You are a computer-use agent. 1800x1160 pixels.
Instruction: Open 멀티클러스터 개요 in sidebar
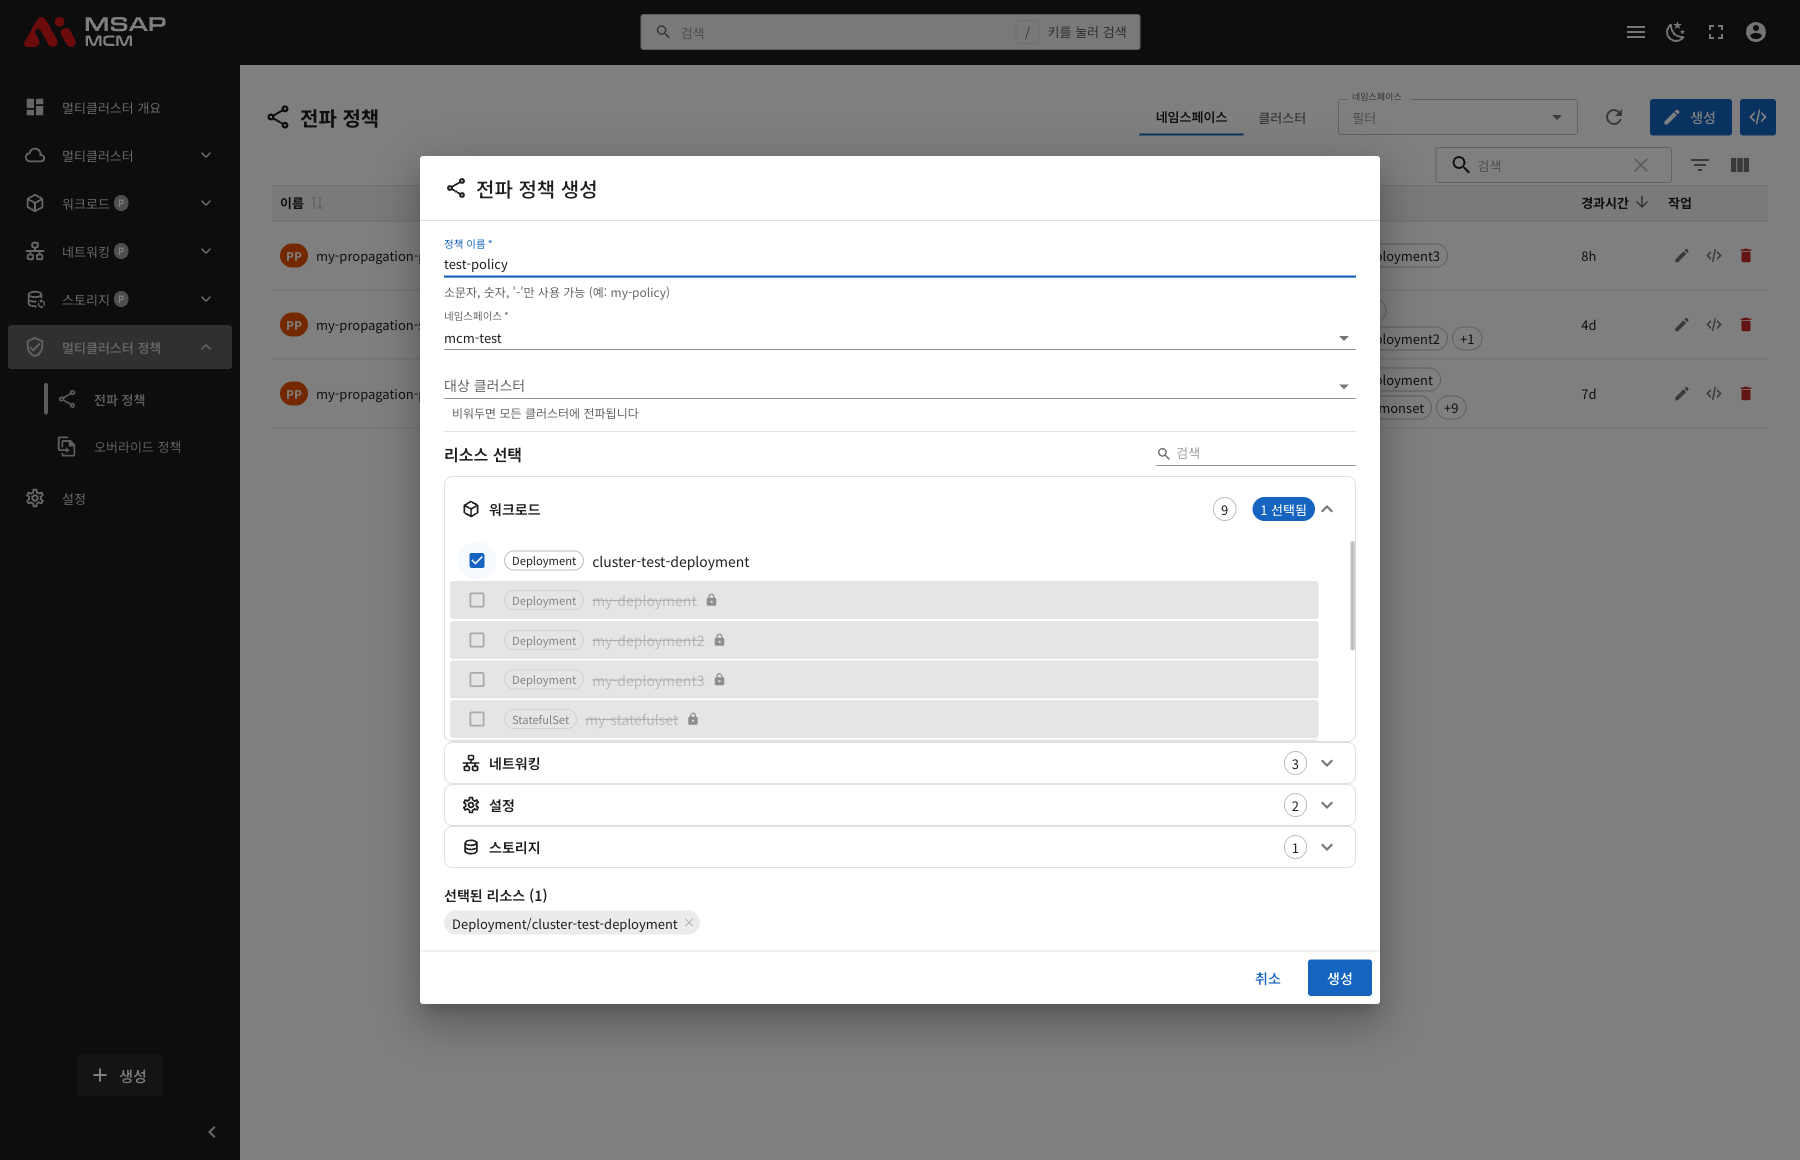[x=120, y=107]
